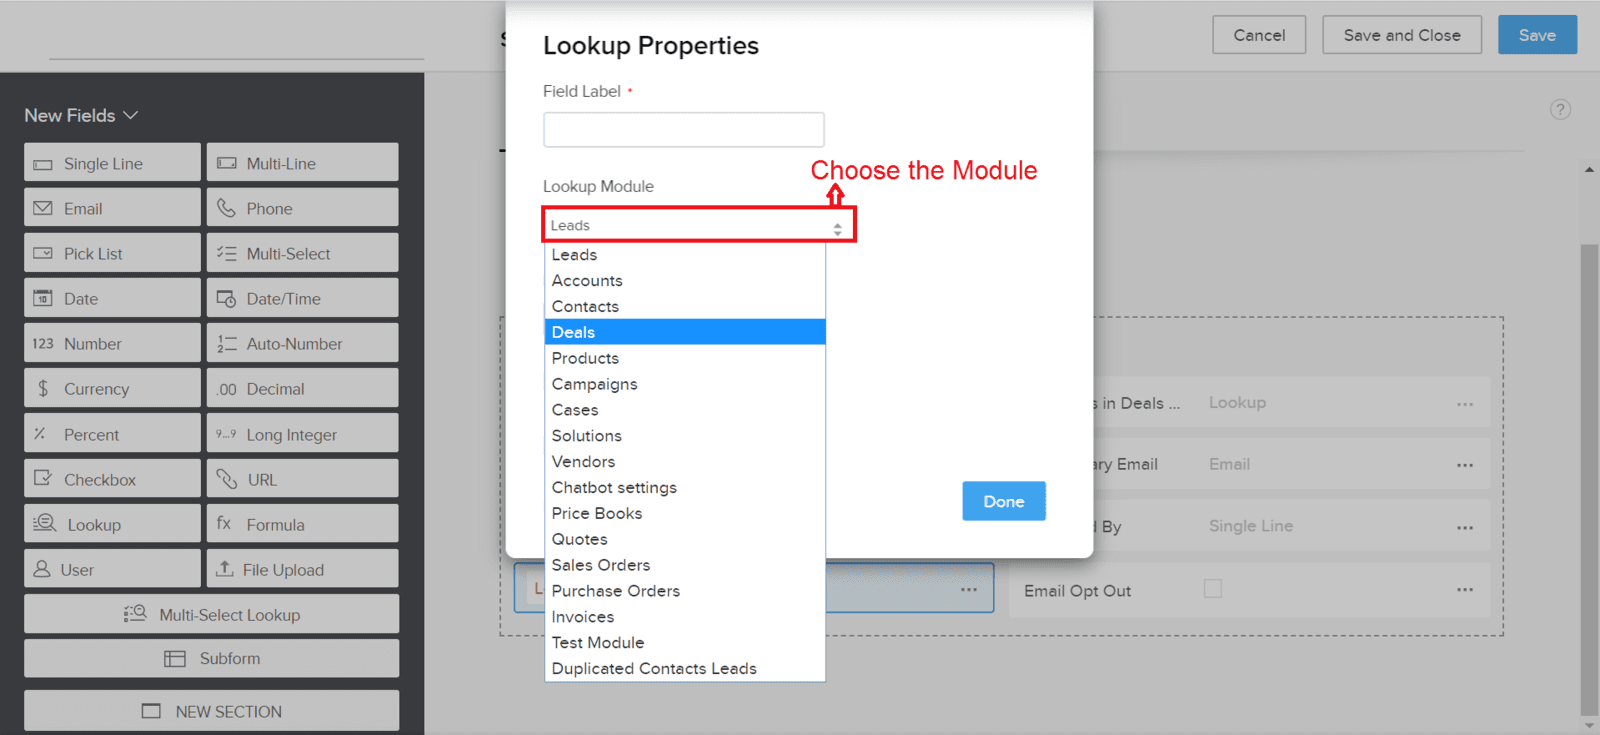The width and height of the screenshot is (1600, 735).
Task: Choose the Email field envelope icon
Action: point(43,208)
